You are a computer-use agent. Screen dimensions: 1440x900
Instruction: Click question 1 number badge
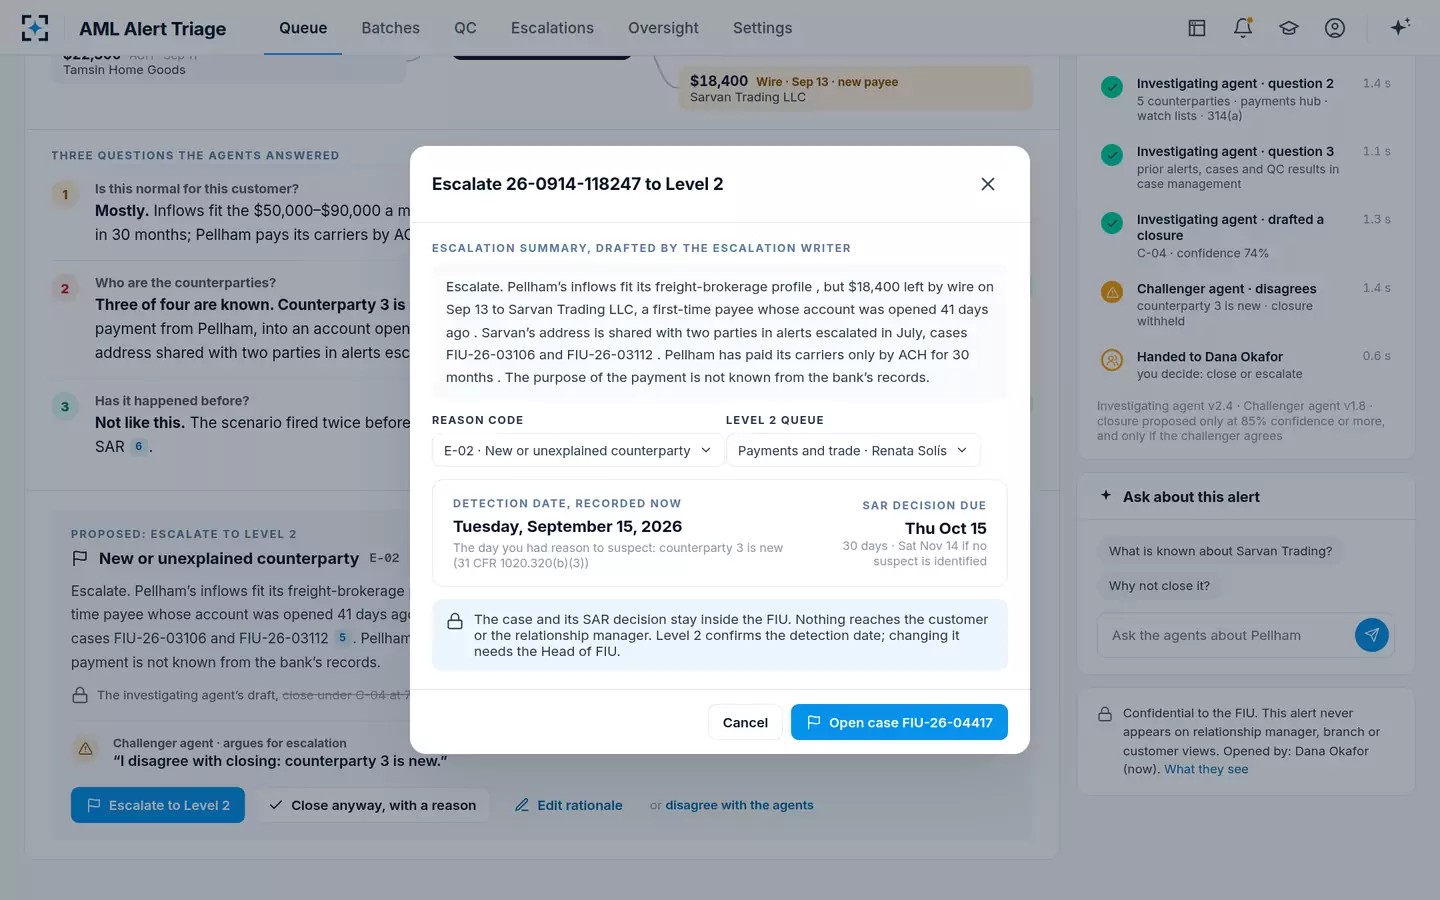click(x=65, y=194)
